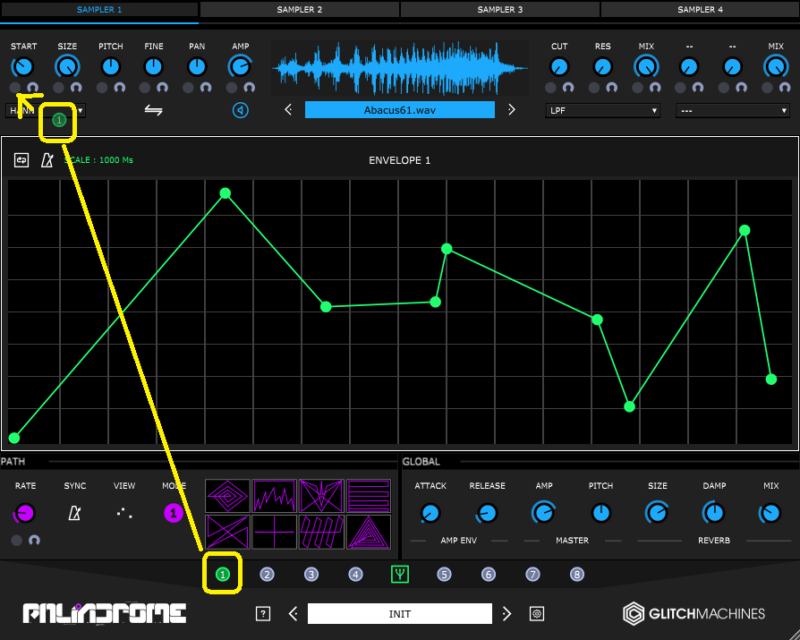Click the settings icon beside preset arrows

point(537,614)
